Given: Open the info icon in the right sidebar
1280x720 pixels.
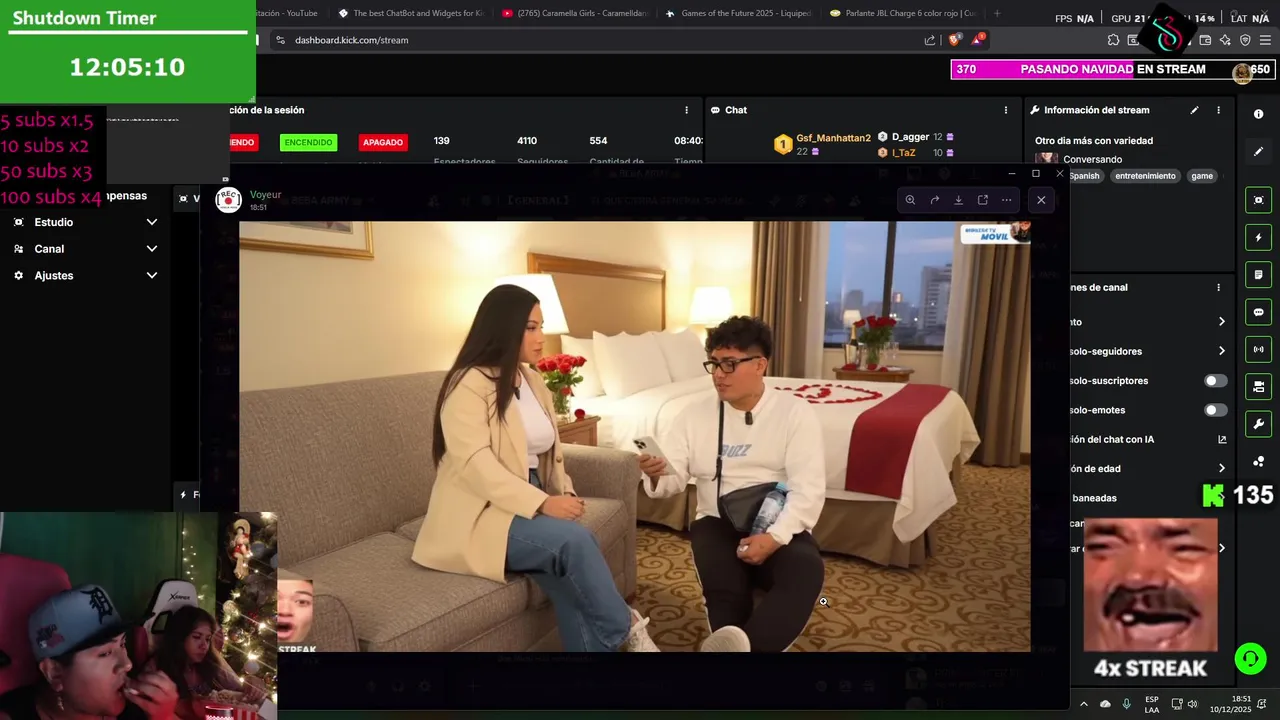Looking at the screenshot, I should coord(1258,114).
